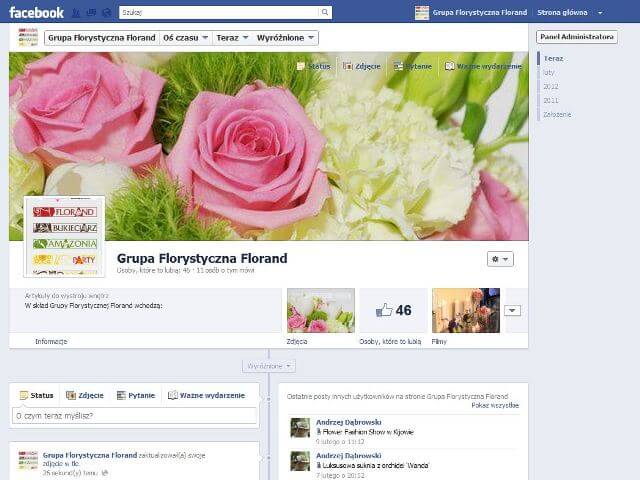Click the page avatar in the top bar

pos(422,13)
